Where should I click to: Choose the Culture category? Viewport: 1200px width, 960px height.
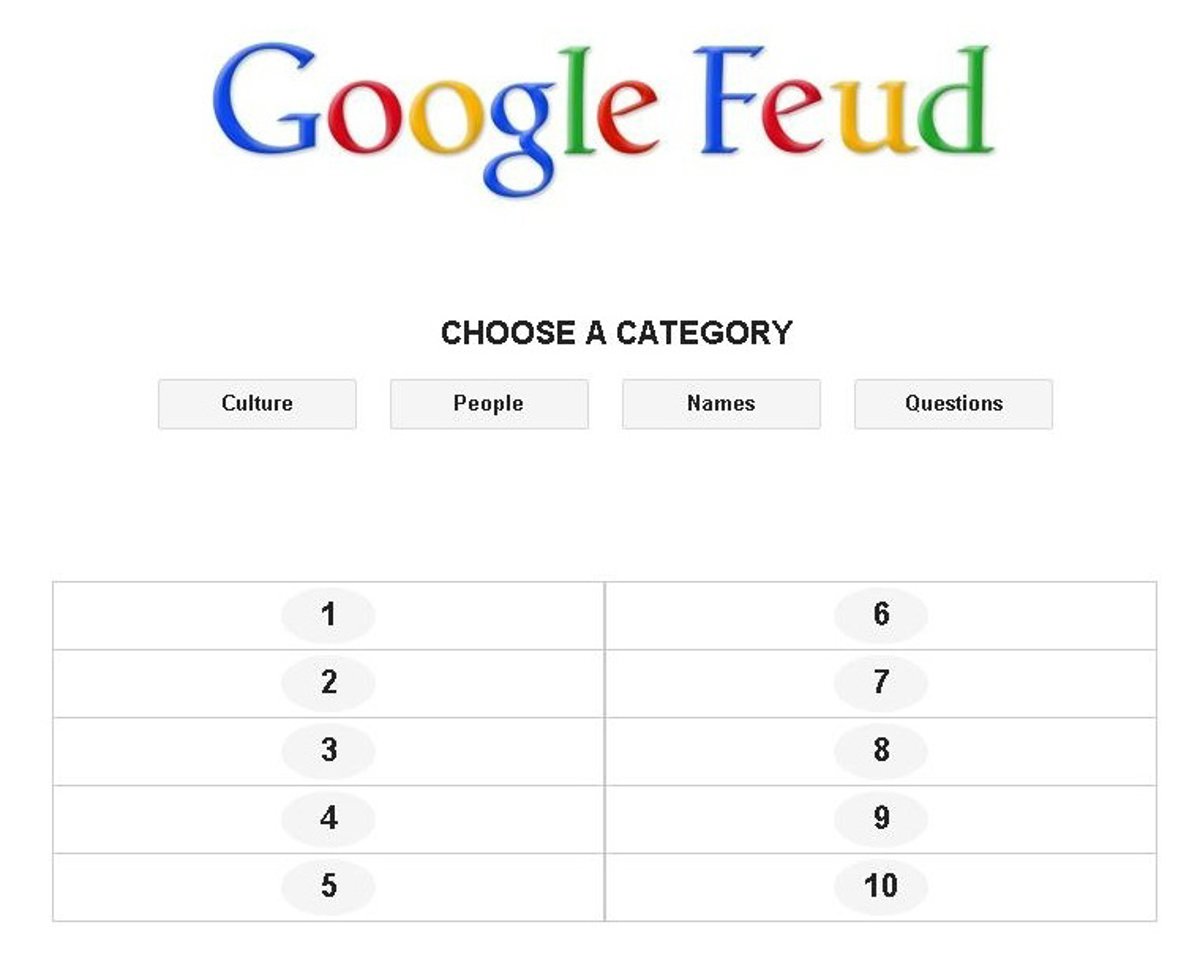[x=257, y=404]
